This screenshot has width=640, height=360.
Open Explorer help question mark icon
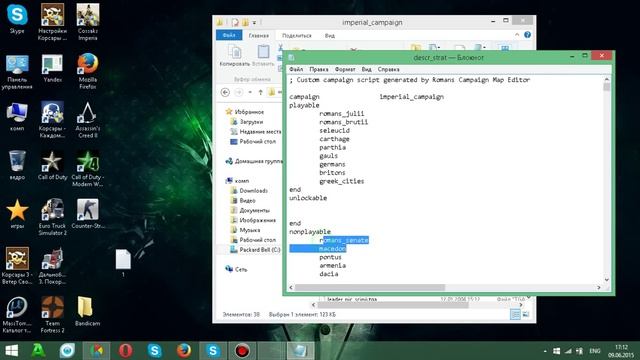tap(527, 35)
